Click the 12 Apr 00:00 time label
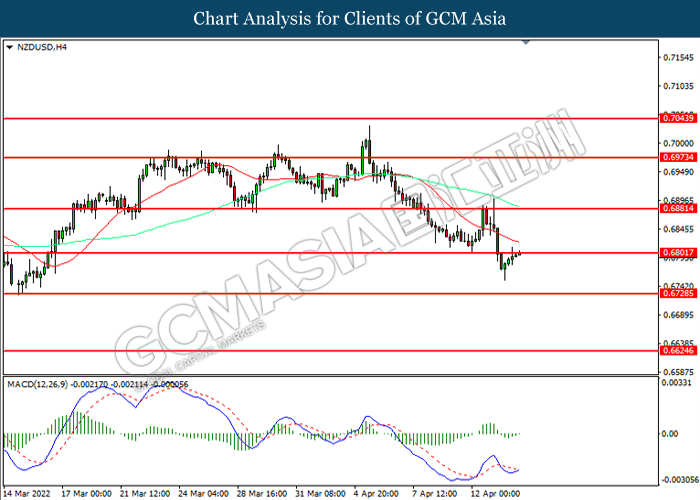The height and width of the screenshot is (500, 700). pyautogui.click(x=496, y=494)
